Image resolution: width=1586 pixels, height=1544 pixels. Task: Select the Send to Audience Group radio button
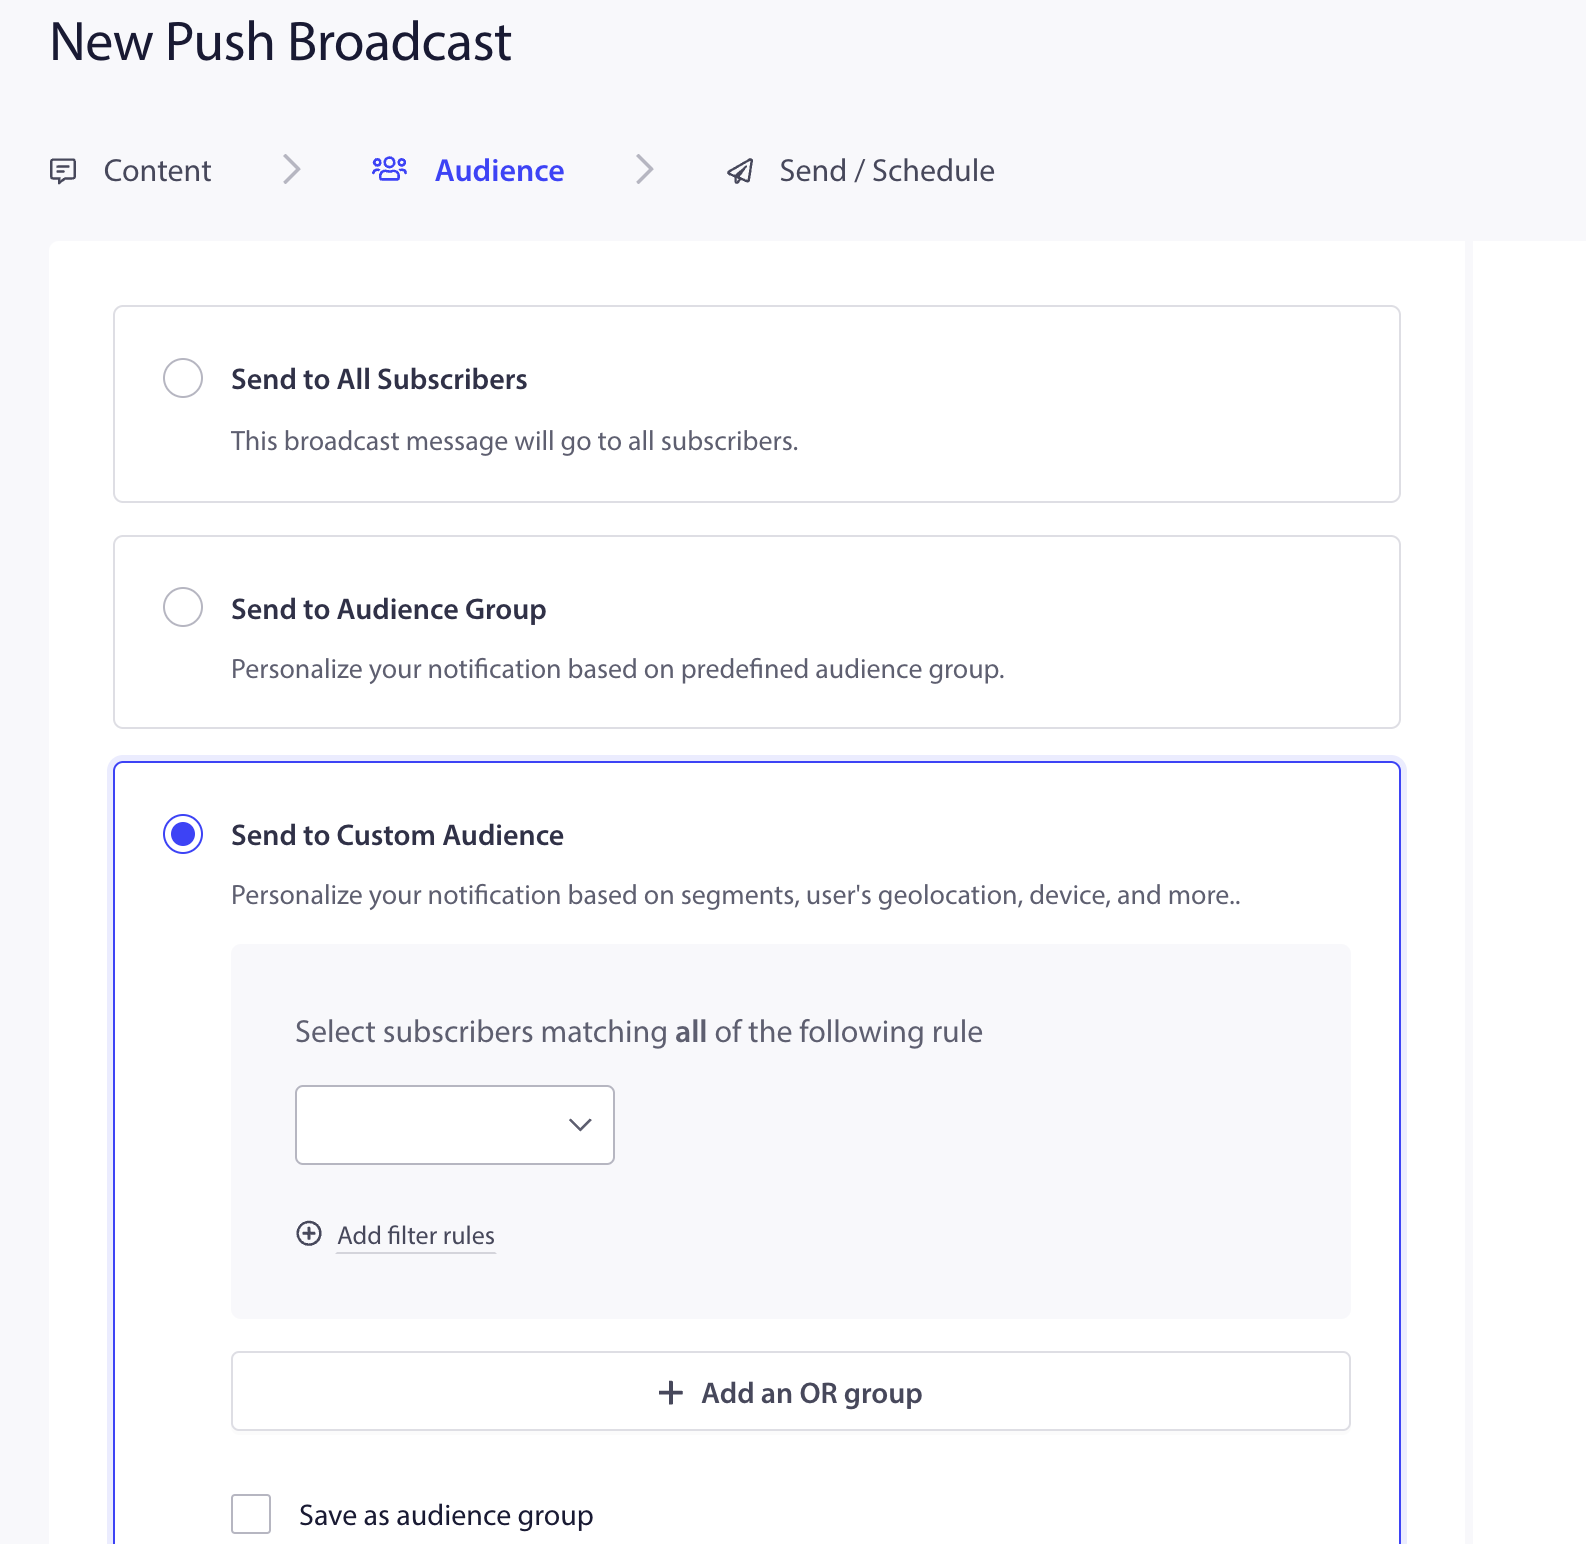tap(182, 607)
